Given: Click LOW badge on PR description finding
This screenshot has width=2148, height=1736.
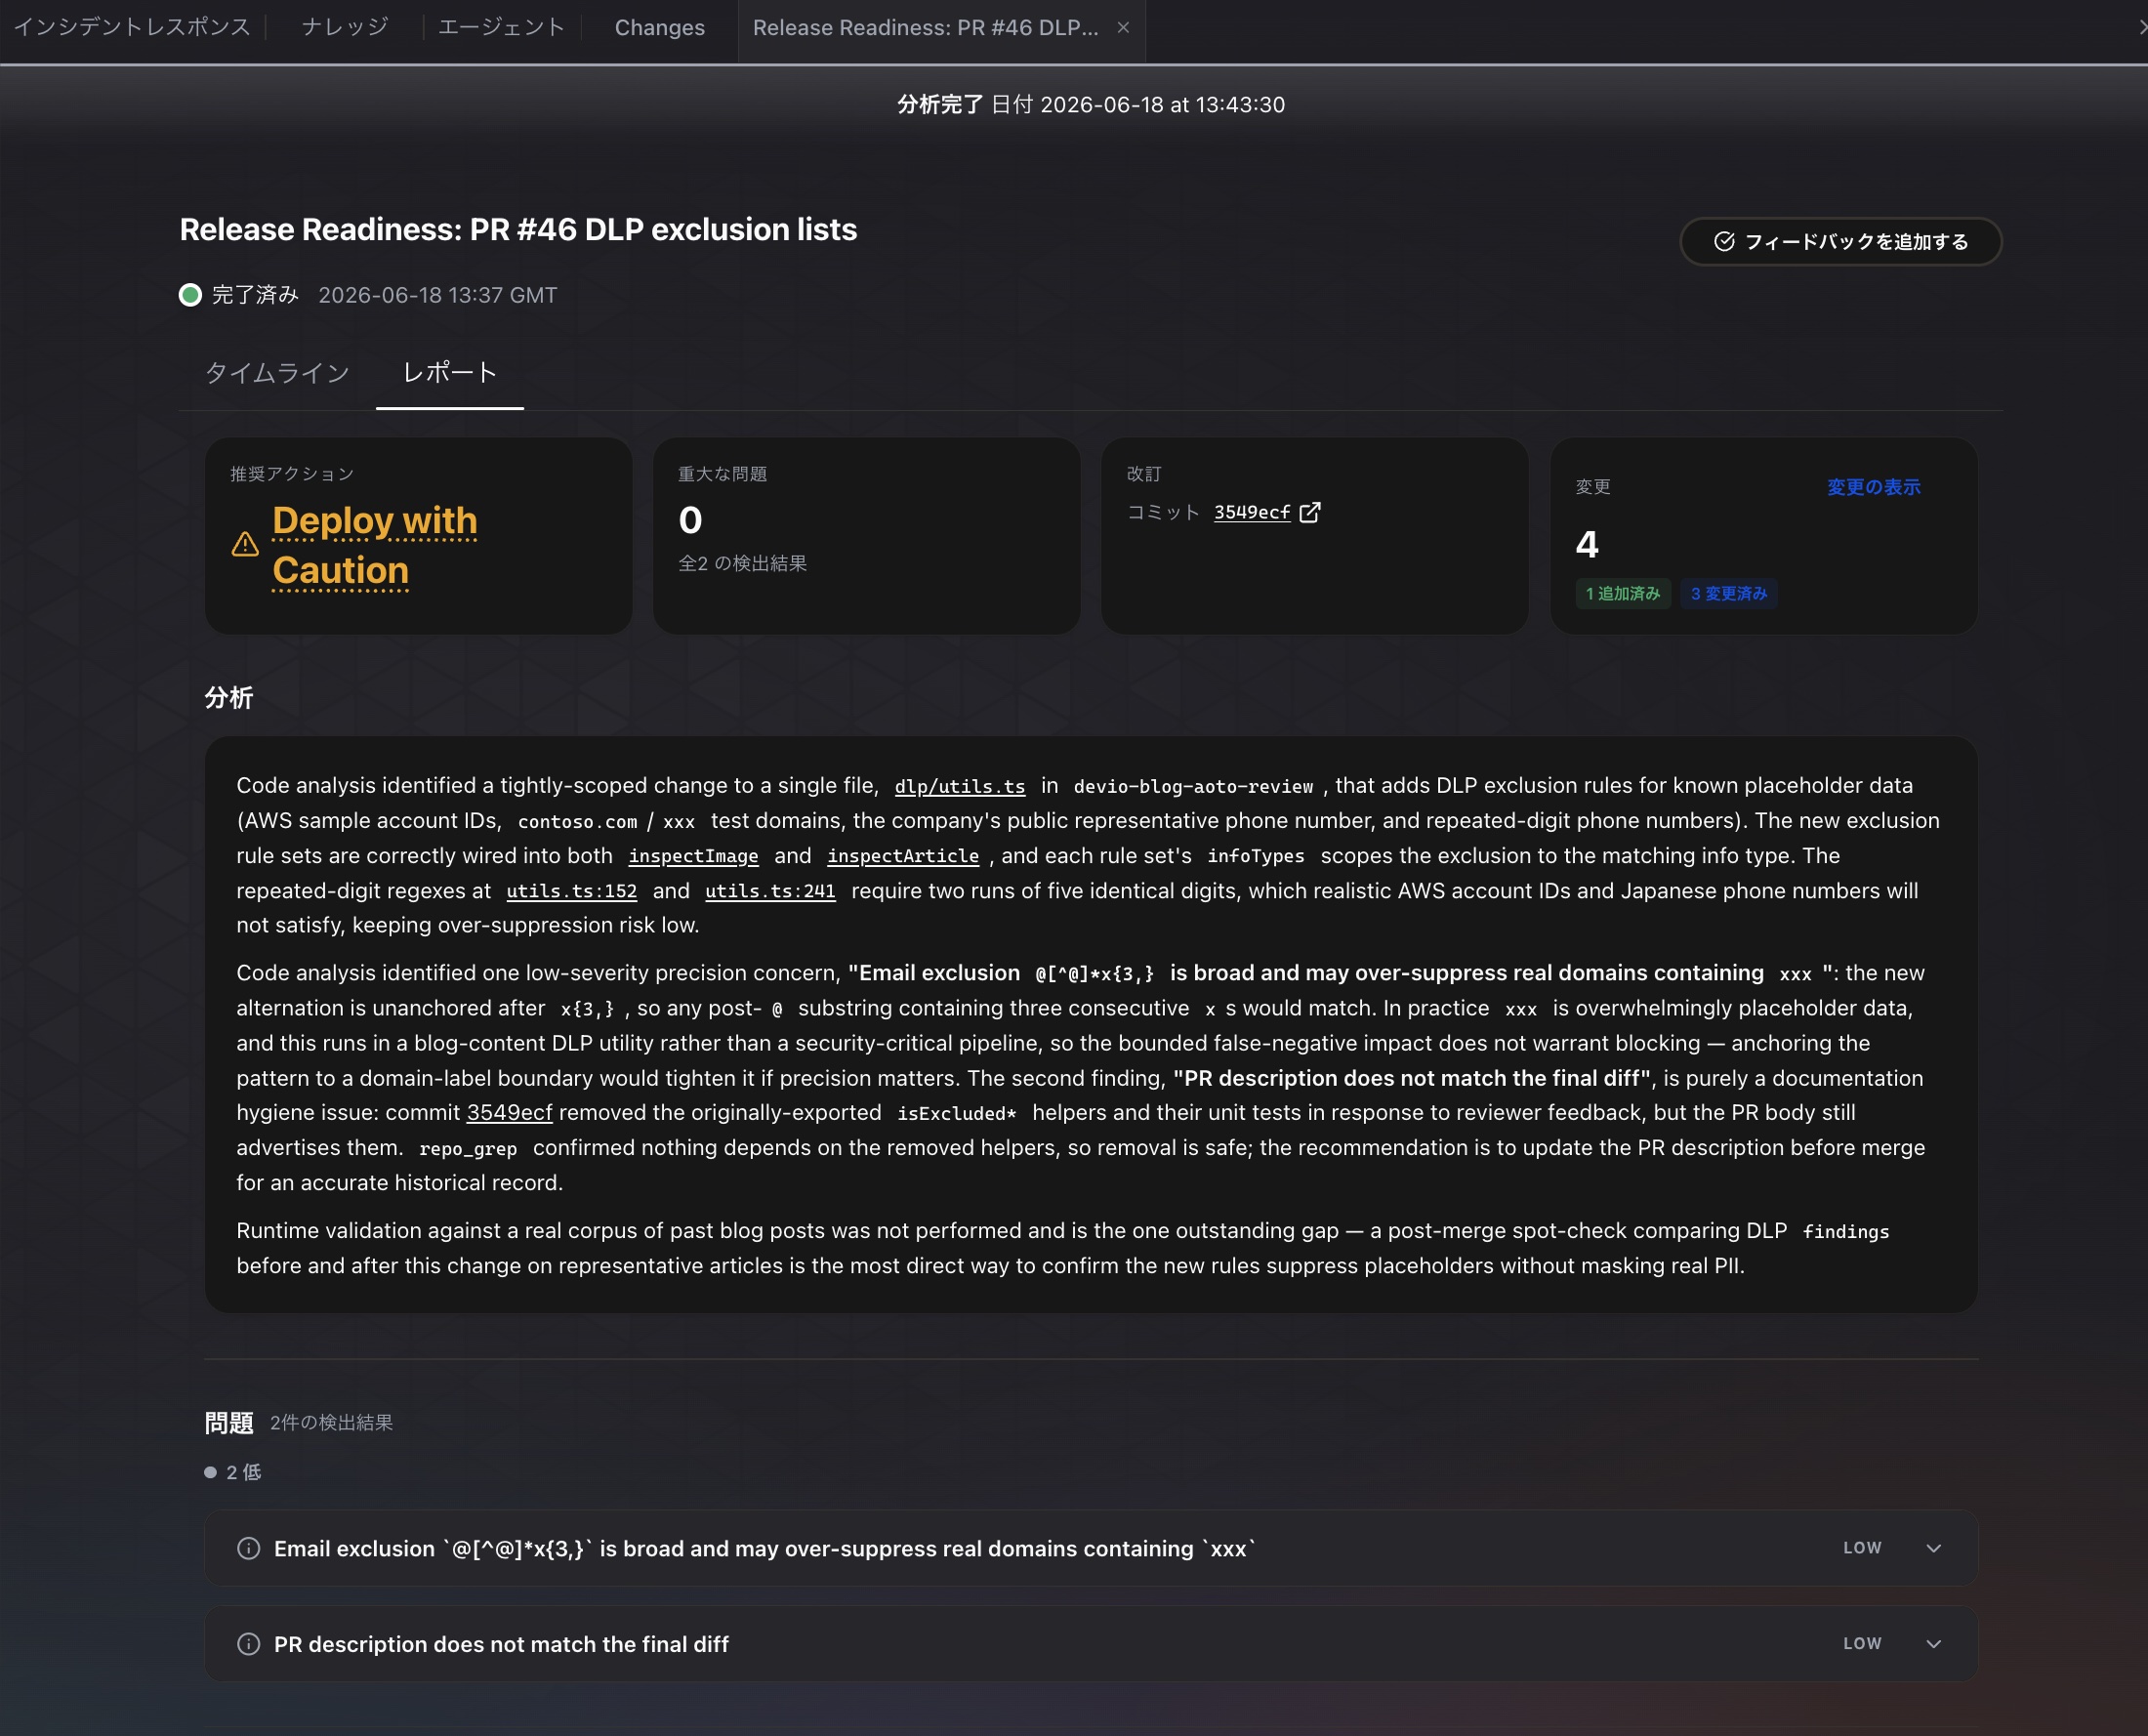Looking at the screenshot, I should (x=1862, y=1644).
